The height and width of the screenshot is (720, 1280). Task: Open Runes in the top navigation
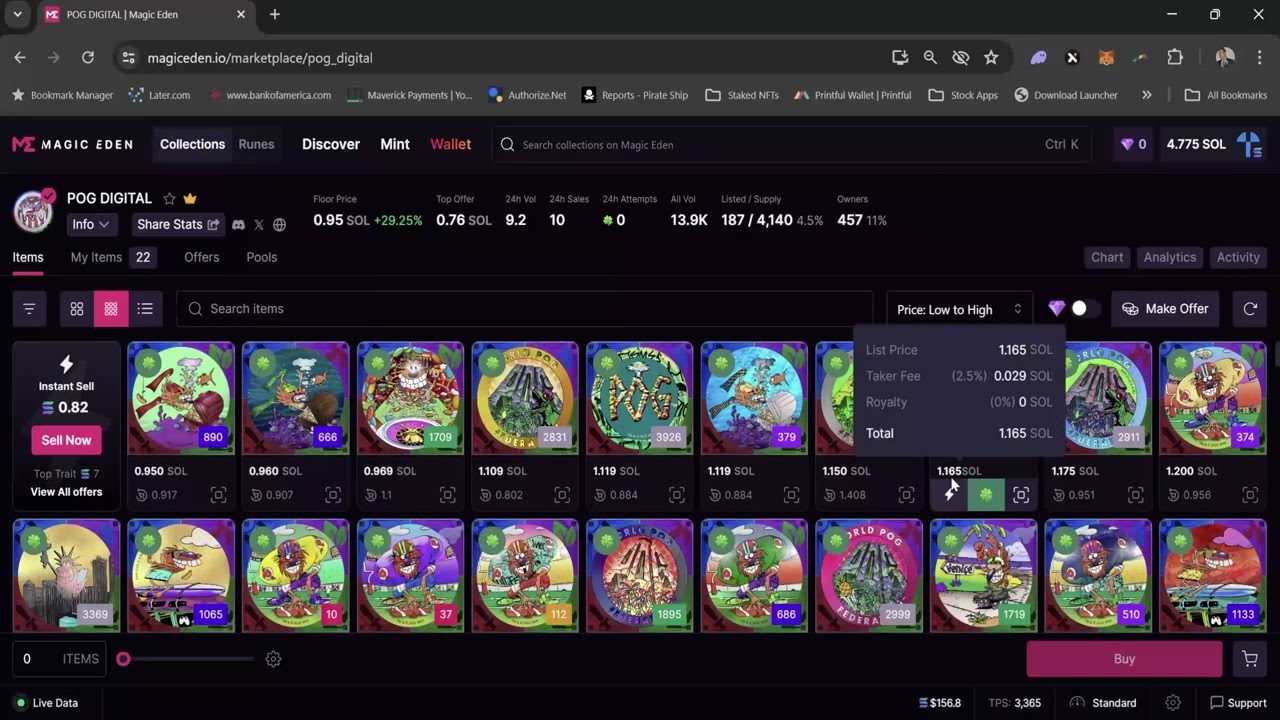(256, 144)
